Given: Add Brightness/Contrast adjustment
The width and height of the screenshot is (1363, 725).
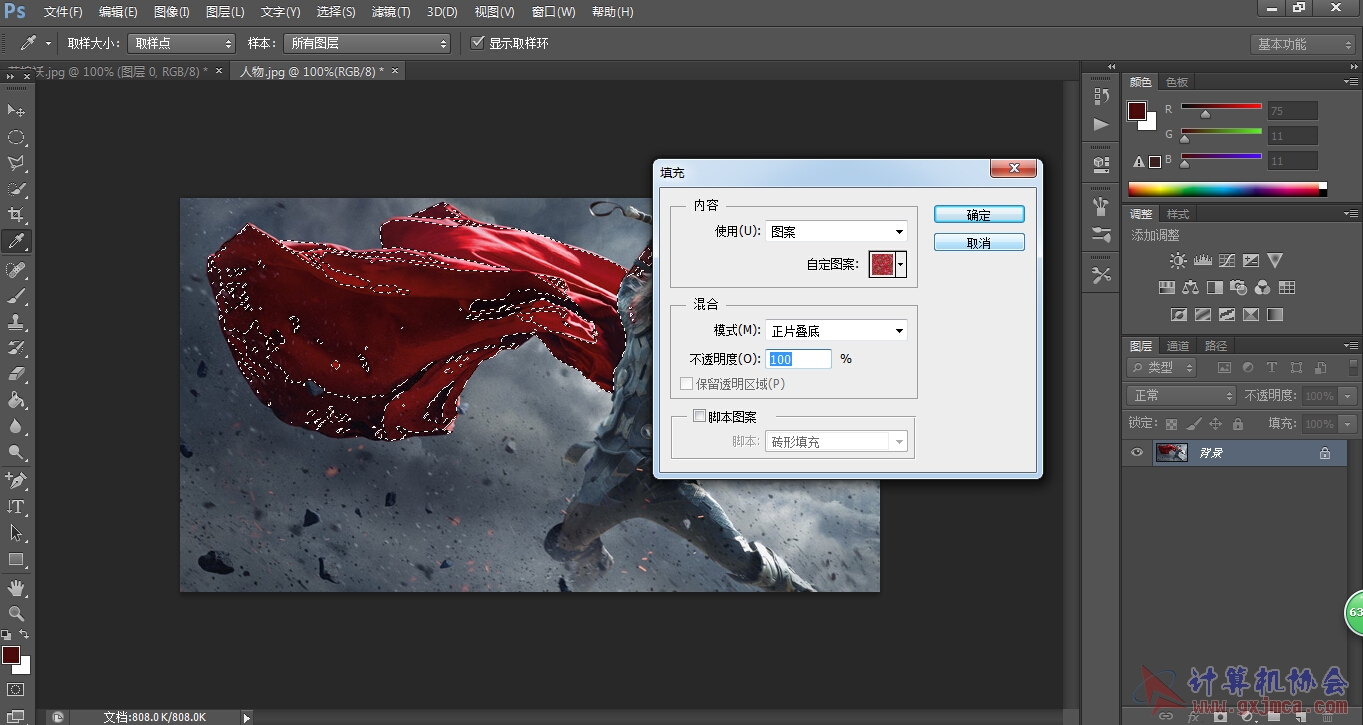Looking at the screenshot, I should pyautogui.click(x=1178, y=261).
